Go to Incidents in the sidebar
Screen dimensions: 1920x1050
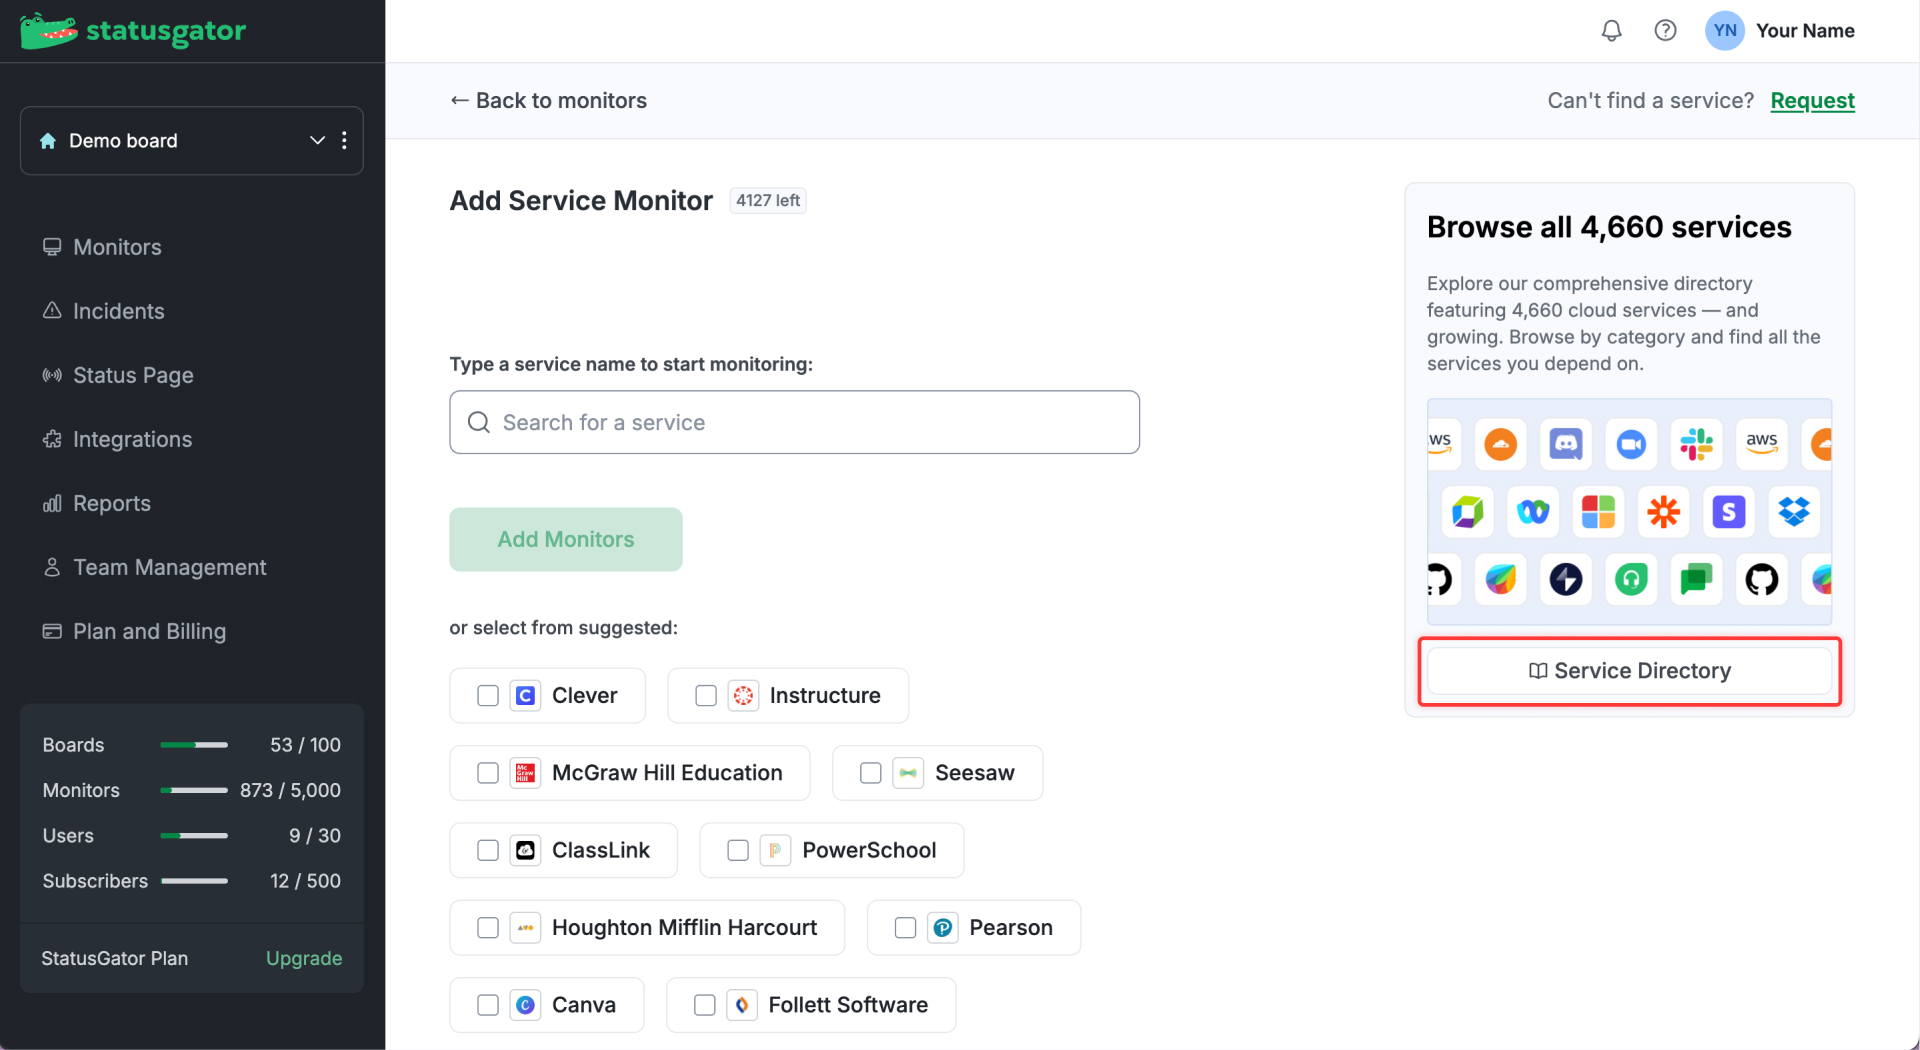click(103, 311)
